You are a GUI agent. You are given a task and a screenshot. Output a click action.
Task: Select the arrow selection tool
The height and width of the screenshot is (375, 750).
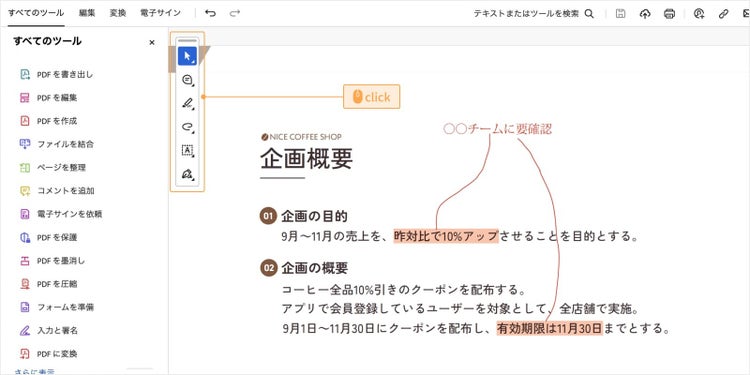187,56
